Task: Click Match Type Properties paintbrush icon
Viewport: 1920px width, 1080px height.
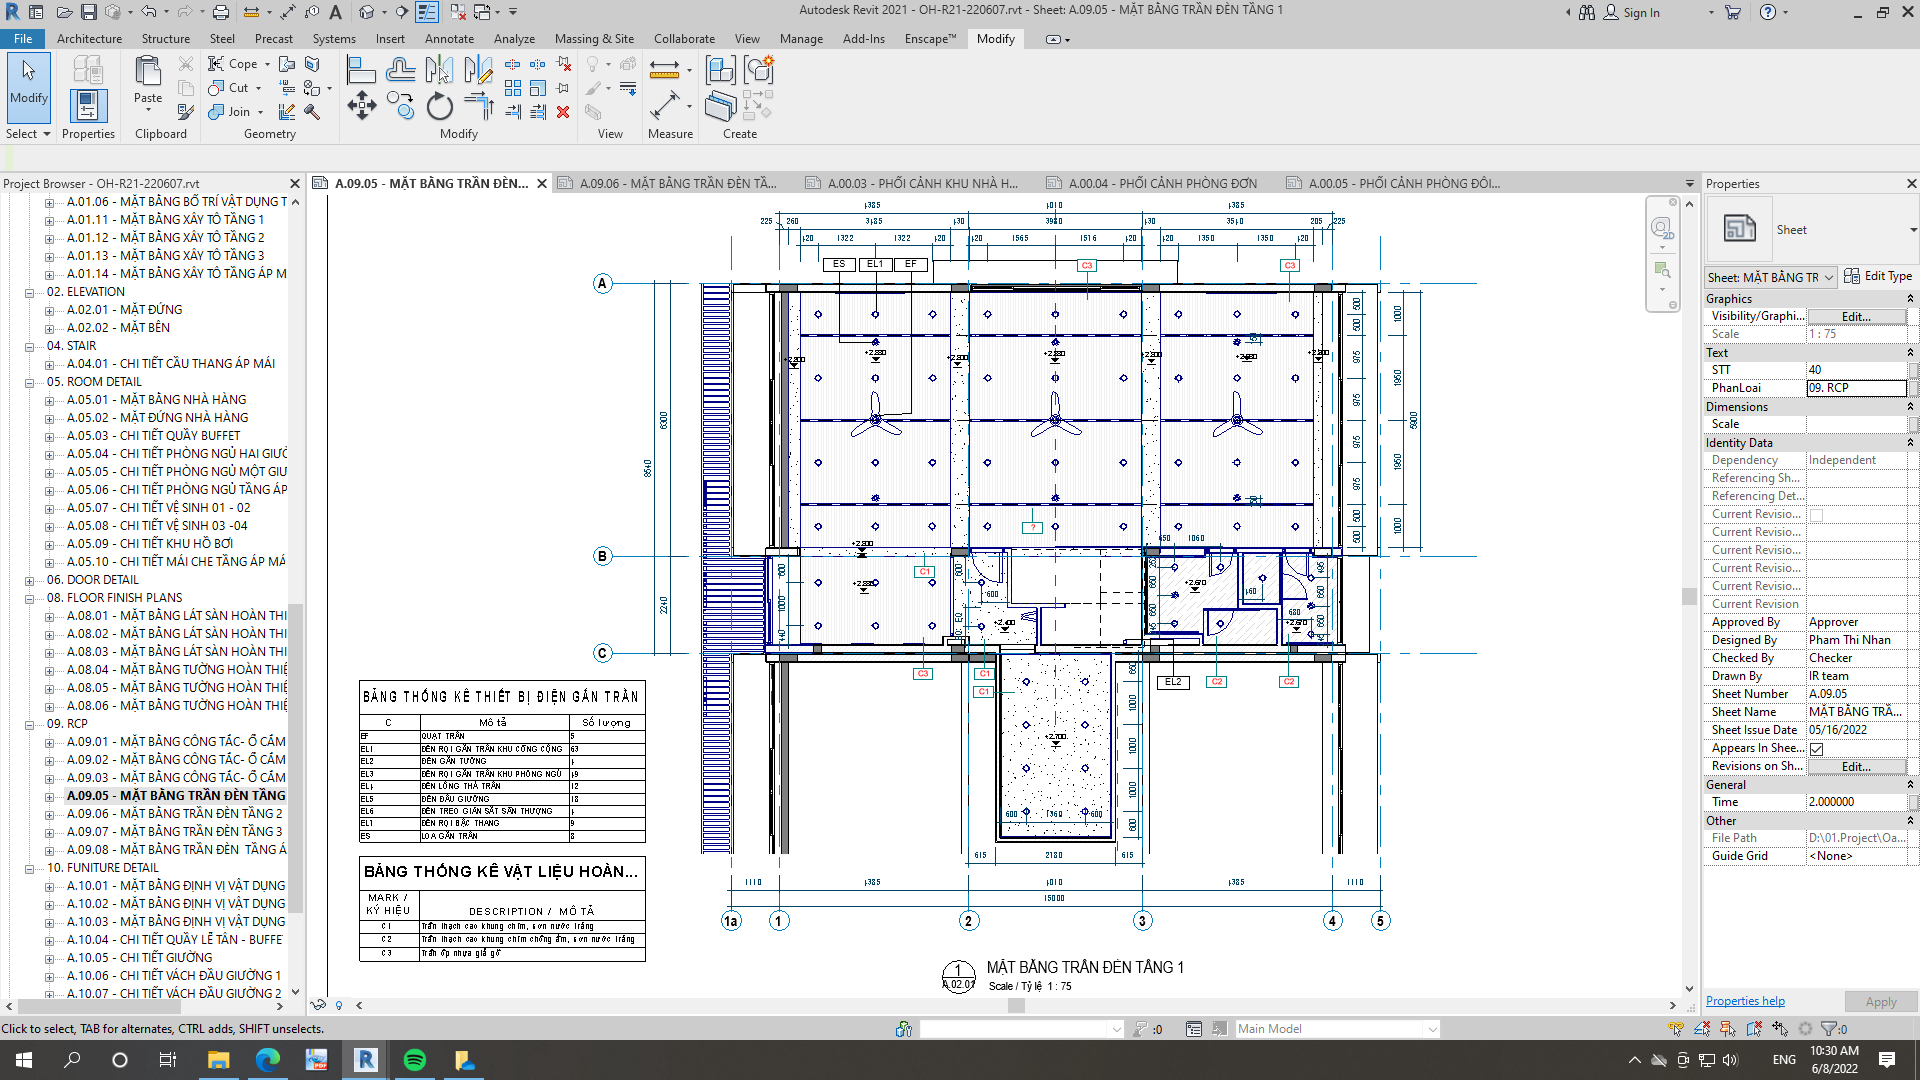Action: 185,112
